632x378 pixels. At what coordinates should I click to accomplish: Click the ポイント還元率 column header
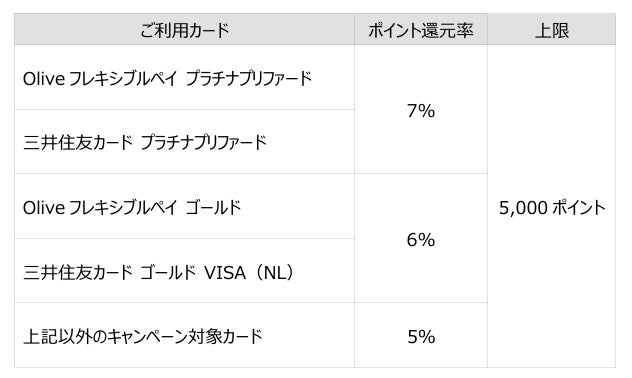421,29
